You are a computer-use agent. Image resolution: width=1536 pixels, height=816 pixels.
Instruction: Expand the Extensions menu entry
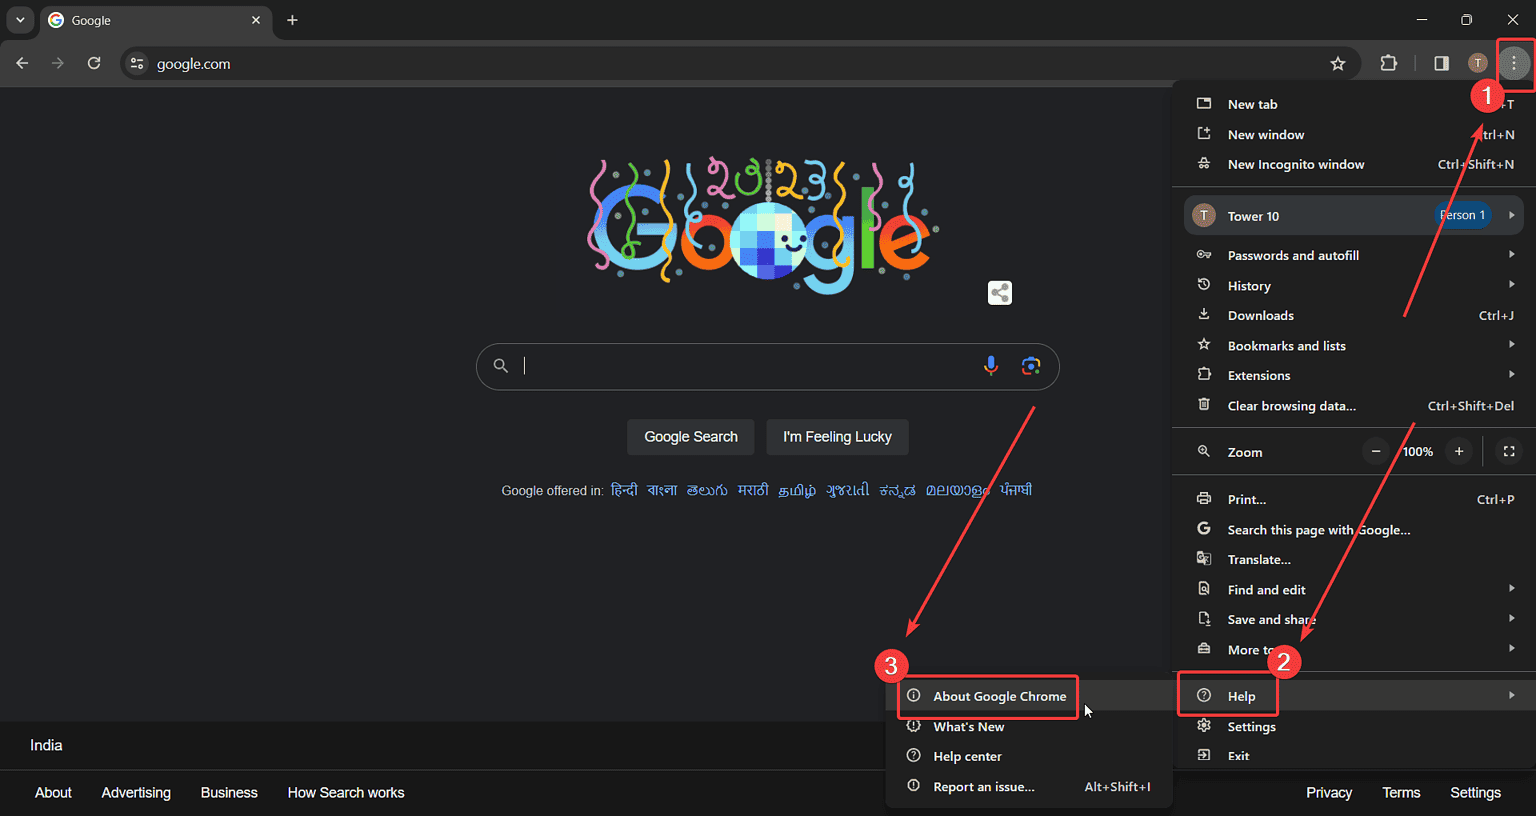click(x=1354, y=375)
